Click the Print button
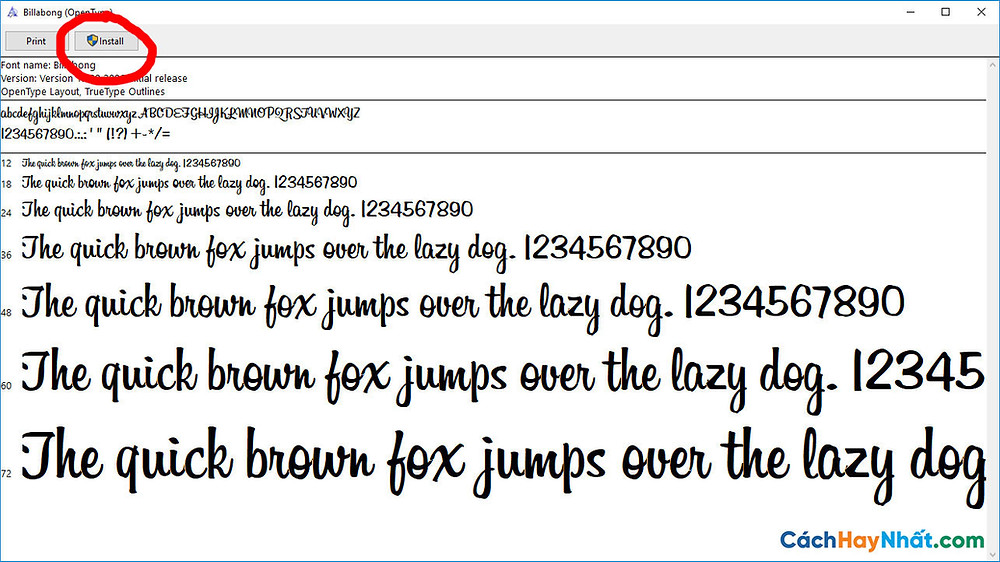Viewport: 1000px width, 562px height. pyautogui.click(x=35, y=41)
